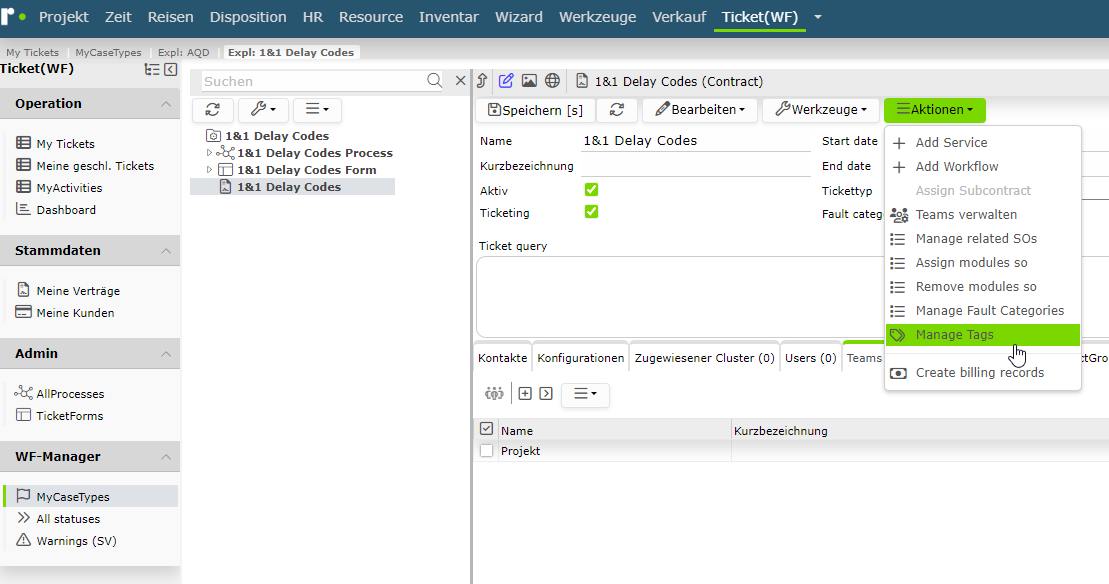This screenshot has height=584, width=1109.
Task: Click the tree view toggle icon beside Ticket(WF)
Action: tap(151, 69)
